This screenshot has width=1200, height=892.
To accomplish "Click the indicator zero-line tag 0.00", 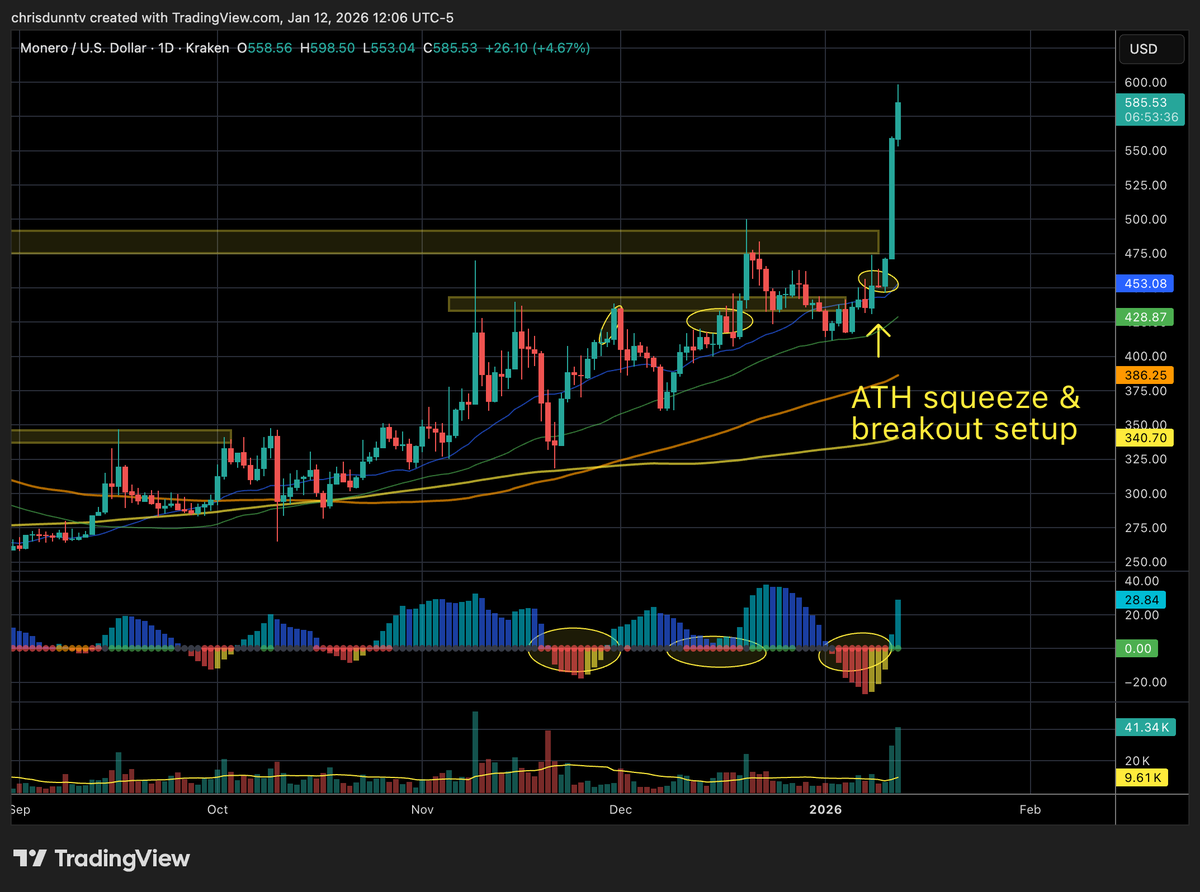I will [1139, 648].
